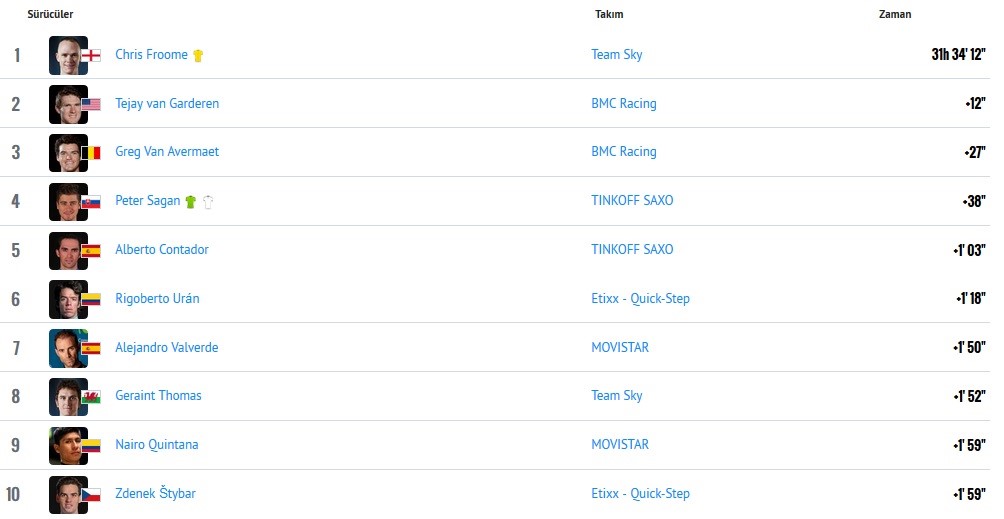Click the white jersey icon beside Peter Sagan
The width and height of the screenshot is (1004, 519).
[x=208, y=201]
